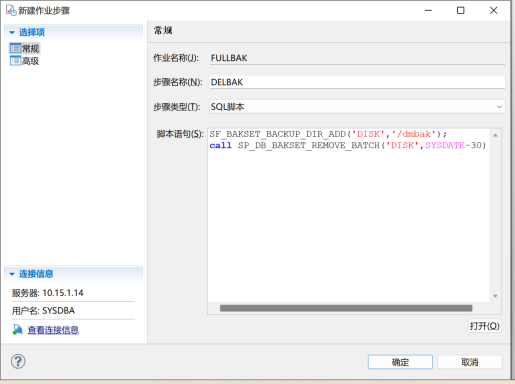Minimize the 新建作业步骤 window
This screenshot has width=515, height=384.
(x=428, y=11)
